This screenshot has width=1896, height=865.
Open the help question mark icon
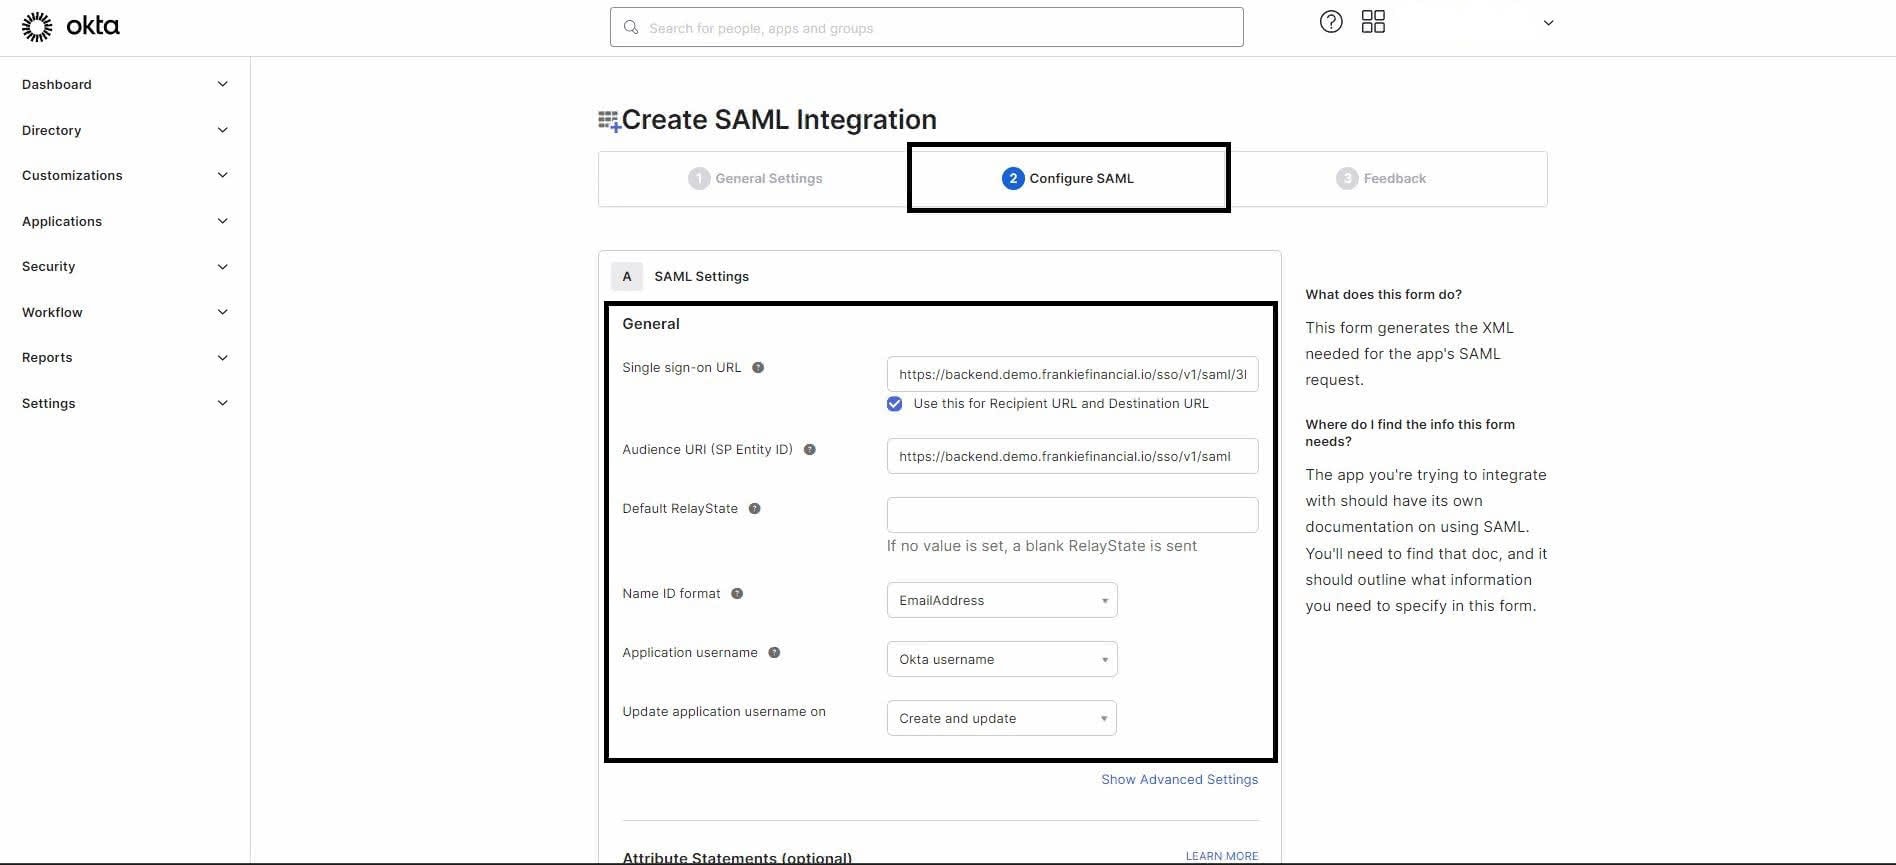click(x=1330, y=22)
